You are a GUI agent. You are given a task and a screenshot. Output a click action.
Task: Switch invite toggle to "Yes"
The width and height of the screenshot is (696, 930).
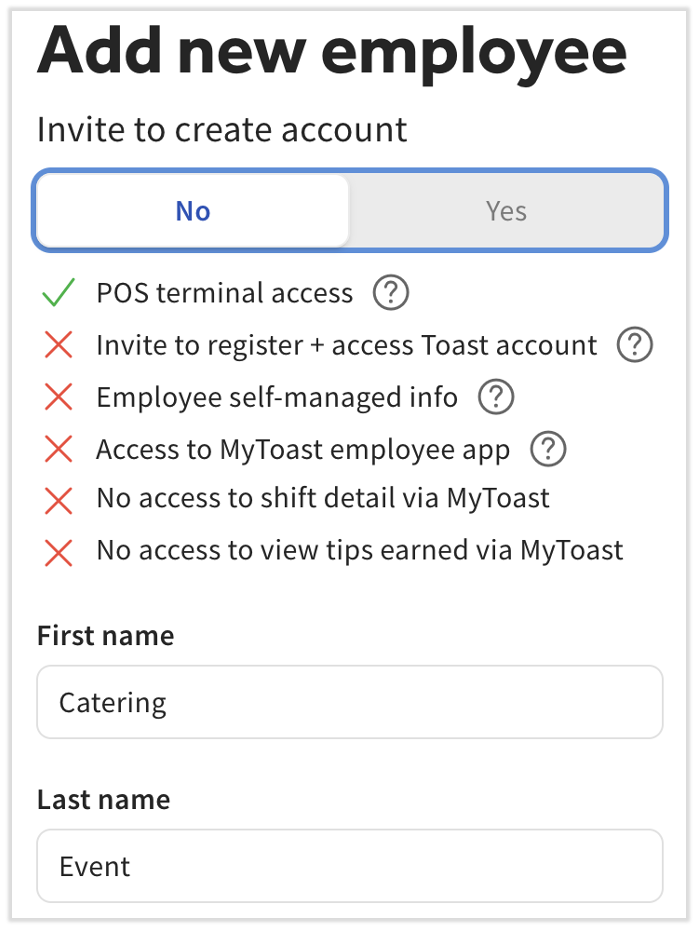coord(506,211)
